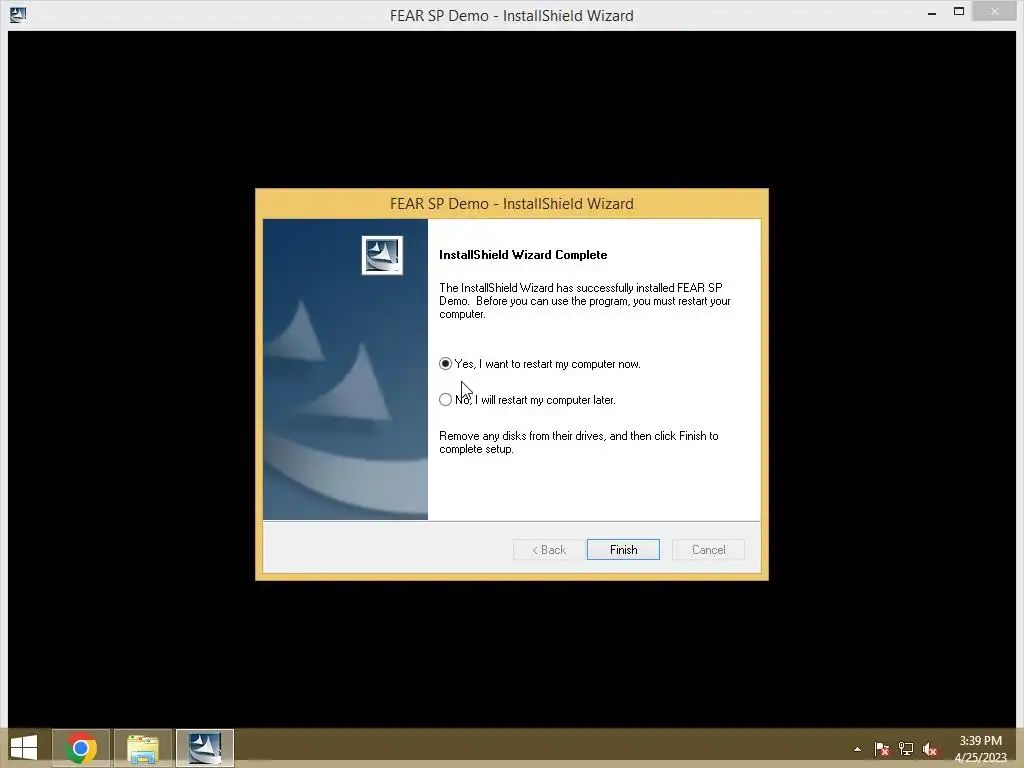Launch Google Chrome from the taskbar
Viewport: 1024px width, 768px height.
[81, 748]
